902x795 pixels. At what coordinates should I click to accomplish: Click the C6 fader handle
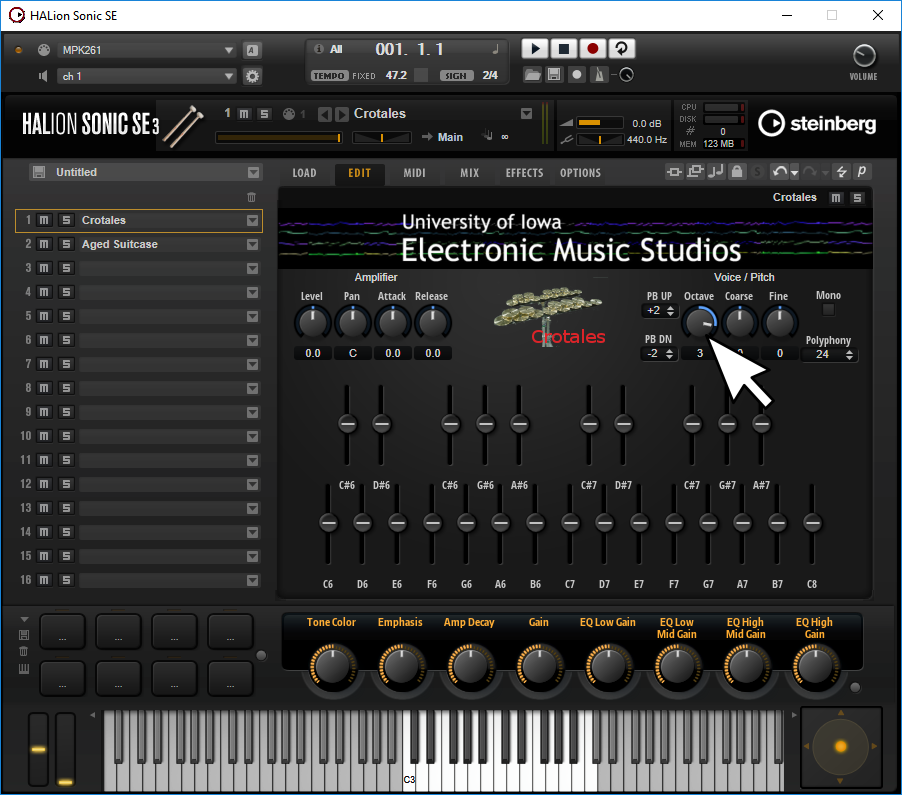(x=328, y=523)
